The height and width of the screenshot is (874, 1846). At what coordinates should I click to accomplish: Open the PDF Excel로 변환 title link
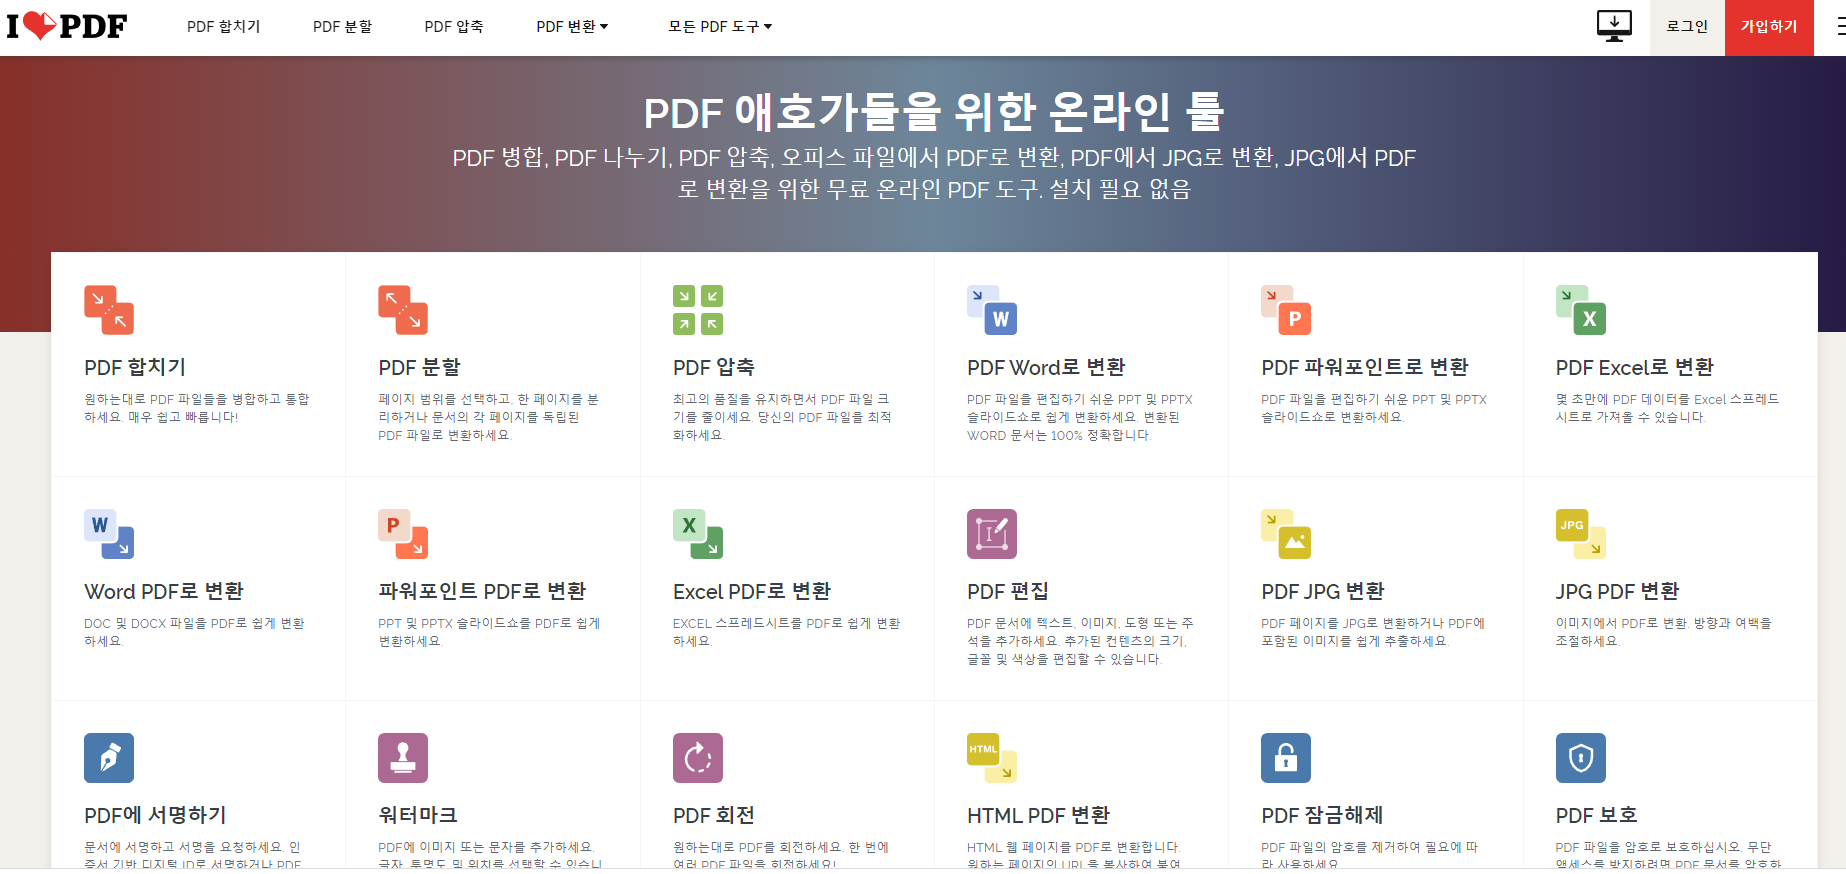click(1635, 367)
